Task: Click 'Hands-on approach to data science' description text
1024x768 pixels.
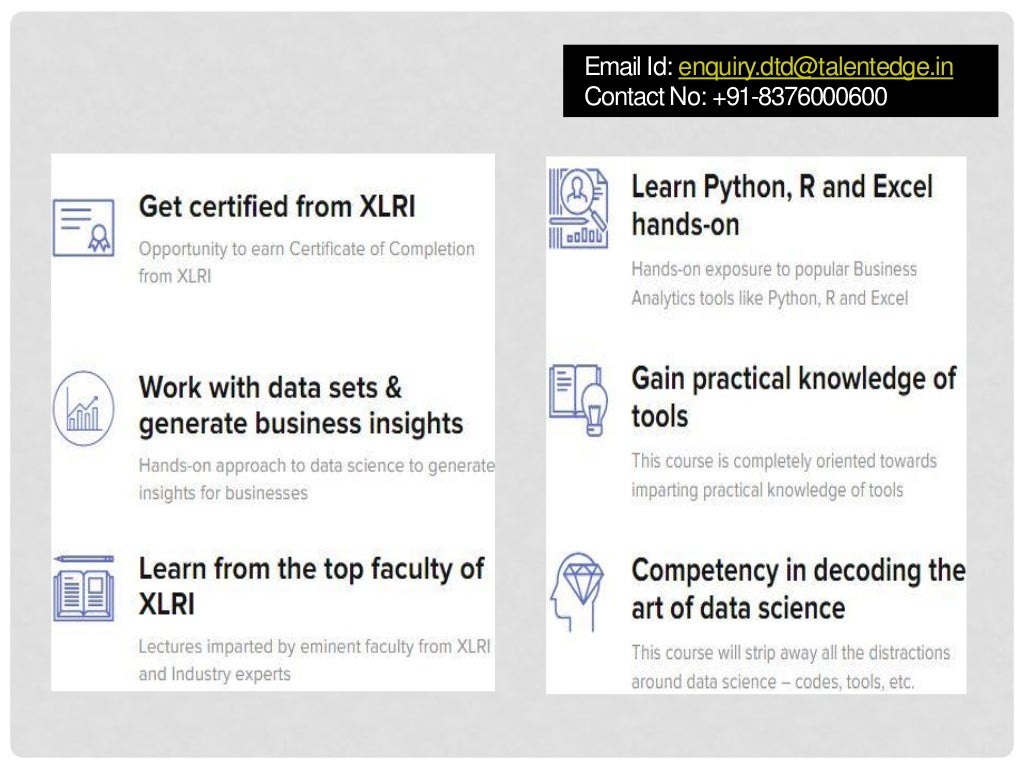Action: [x=316, y=478]
